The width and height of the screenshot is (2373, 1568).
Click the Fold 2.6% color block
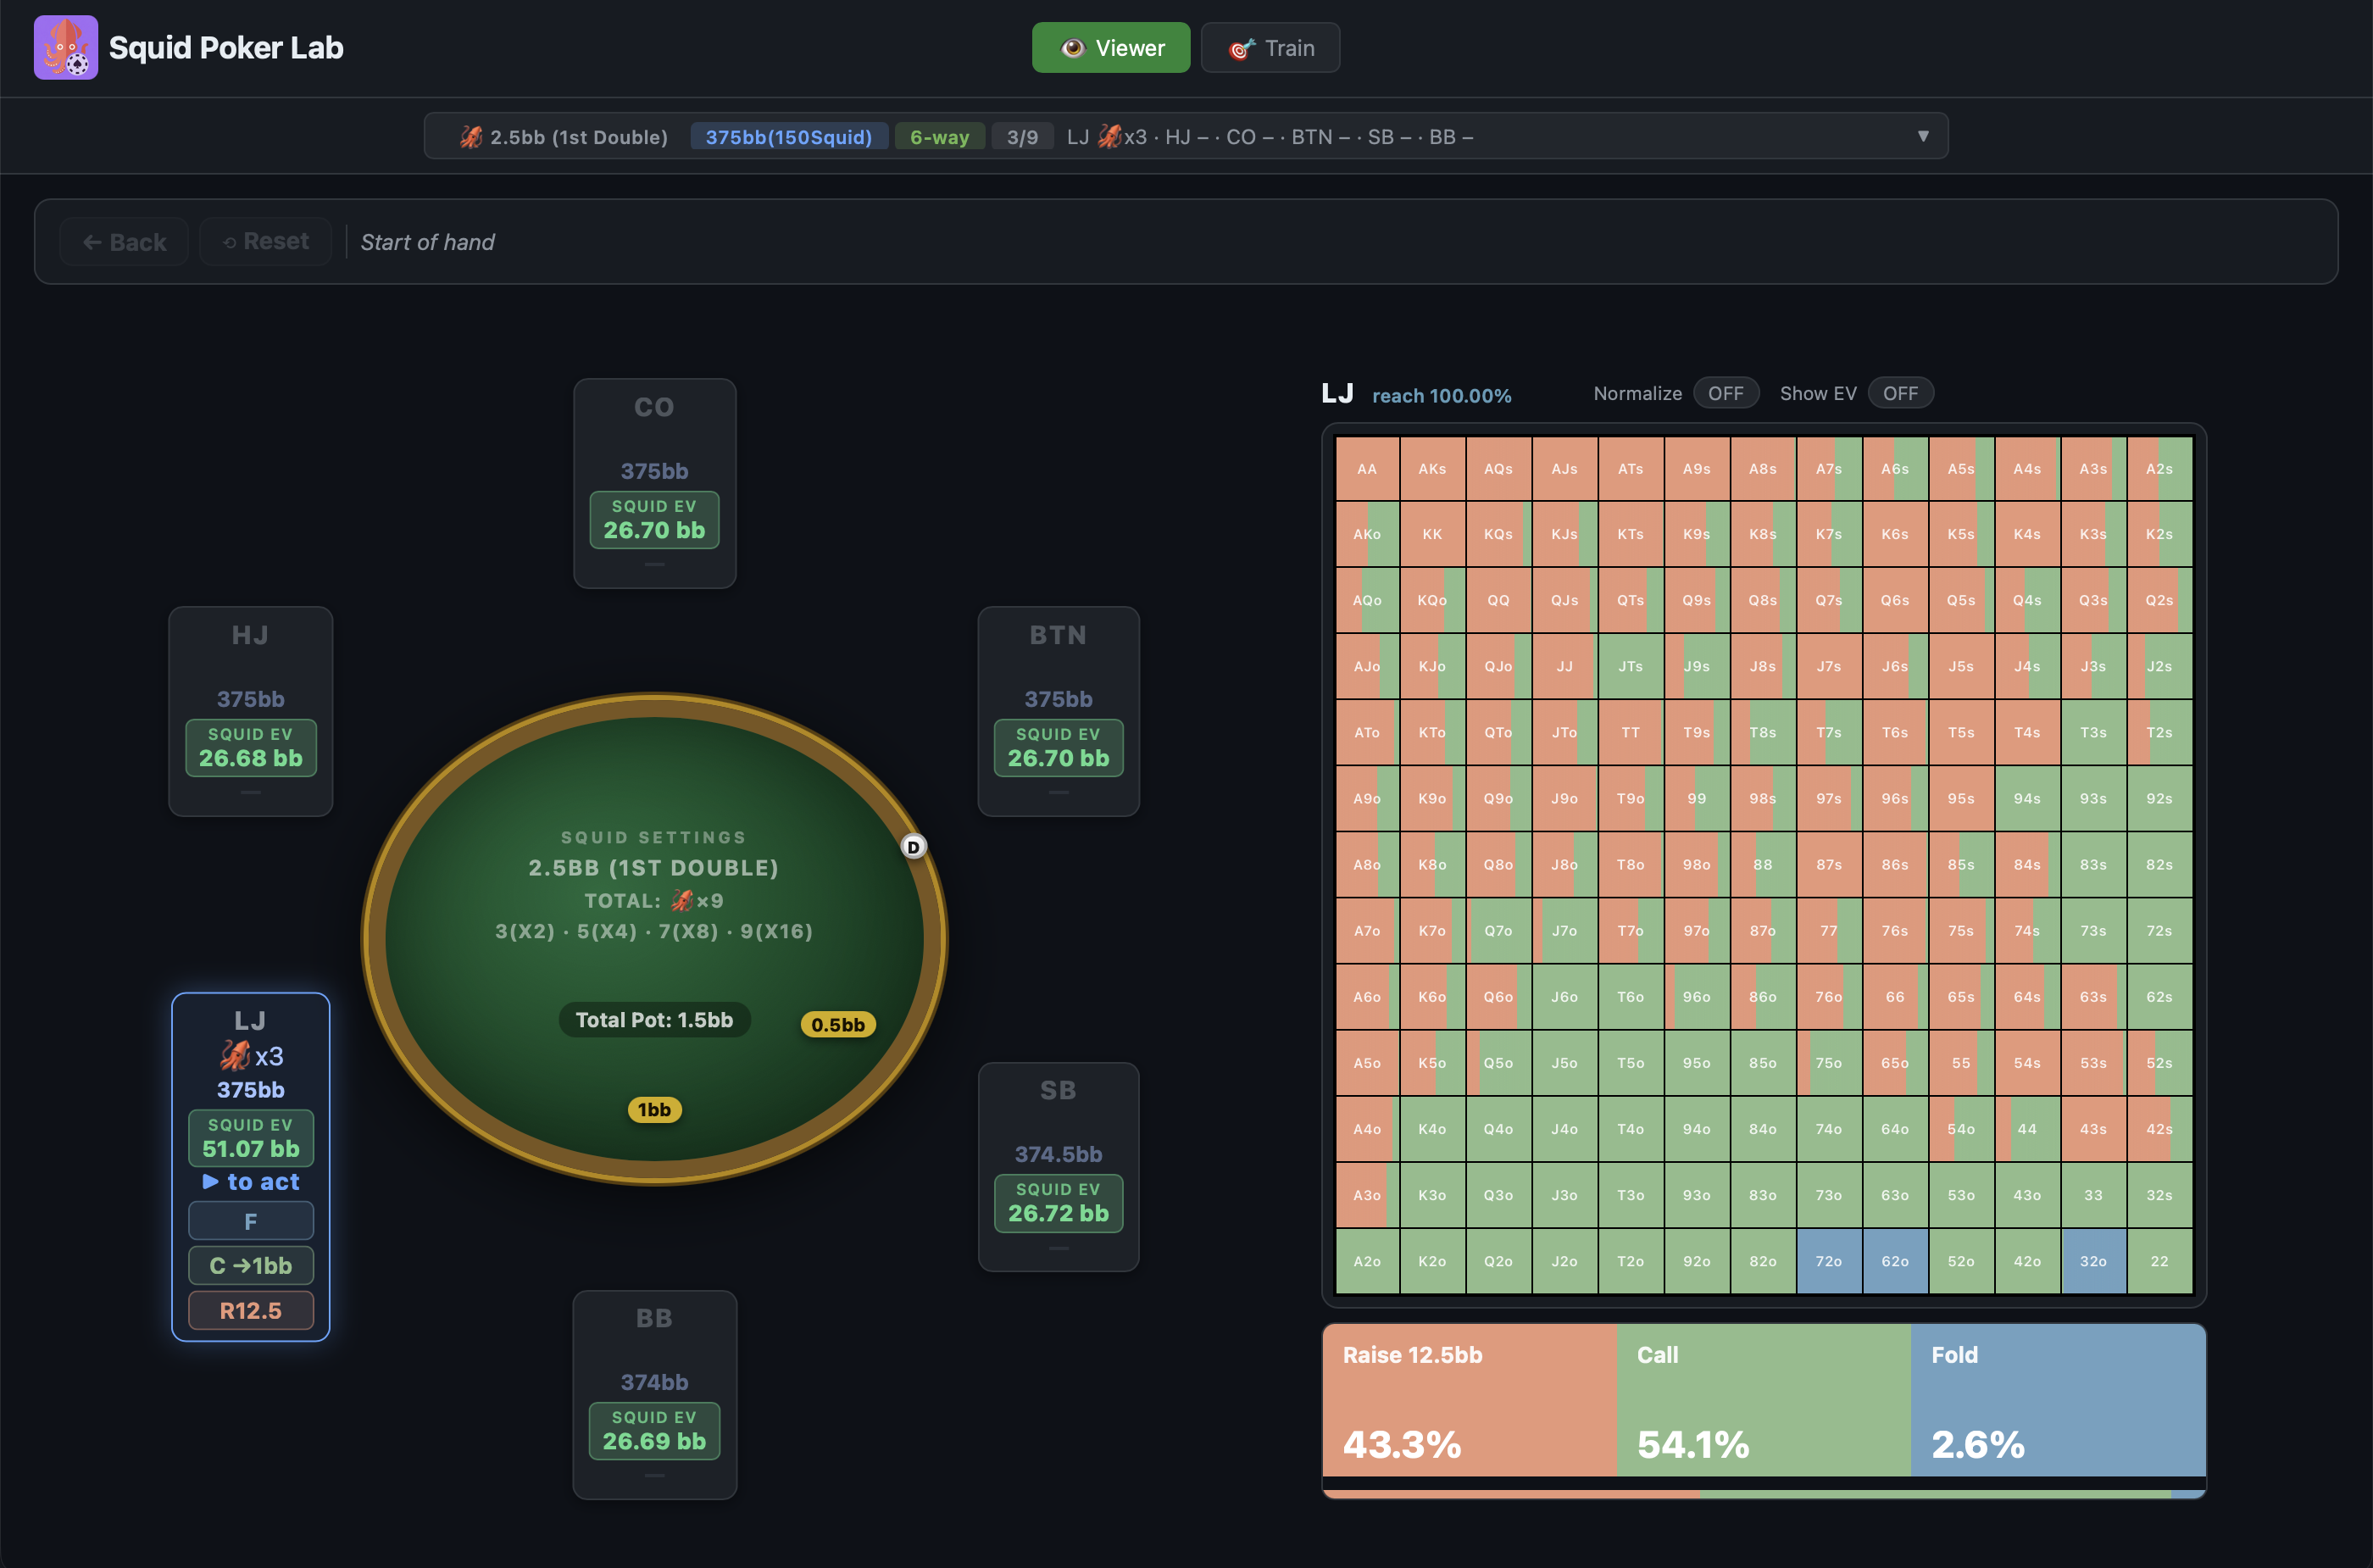(x=2057, y=1399)
